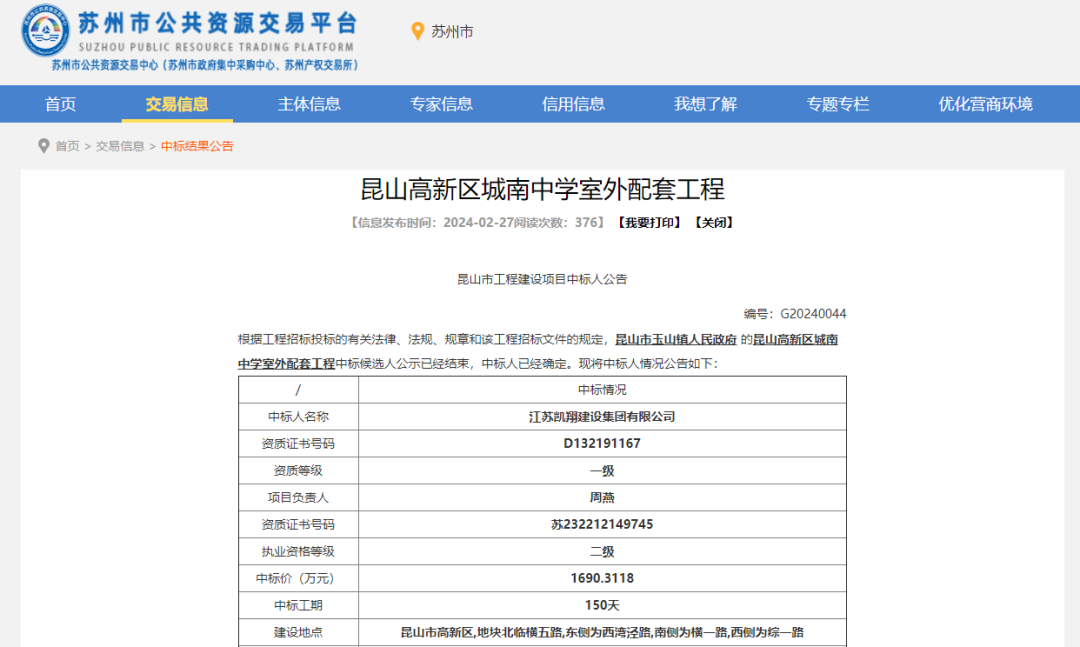Open the 交易信息 navigation tab

[177, 104]
